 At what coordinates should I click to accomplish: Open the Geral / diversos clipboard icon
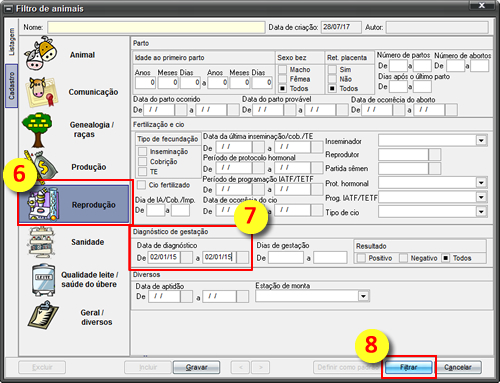click(x=43, y=315)
